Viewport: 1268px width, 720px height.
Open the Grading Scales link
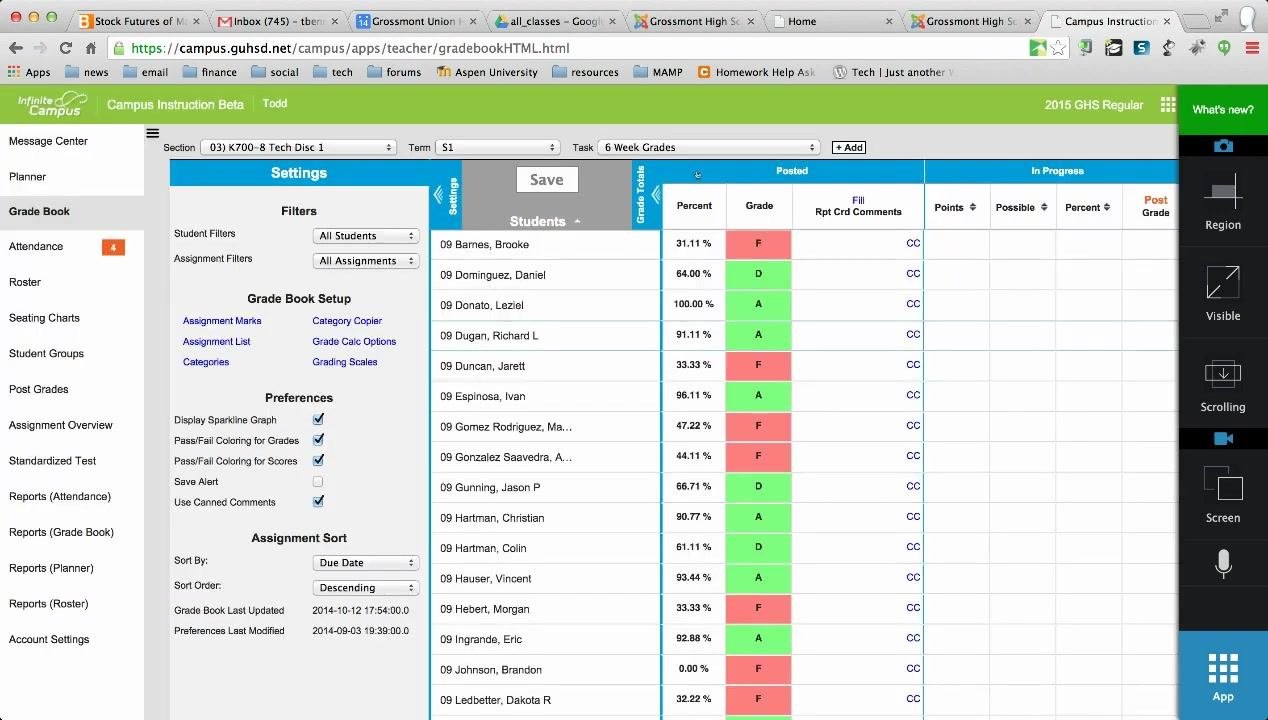(345, 362)
